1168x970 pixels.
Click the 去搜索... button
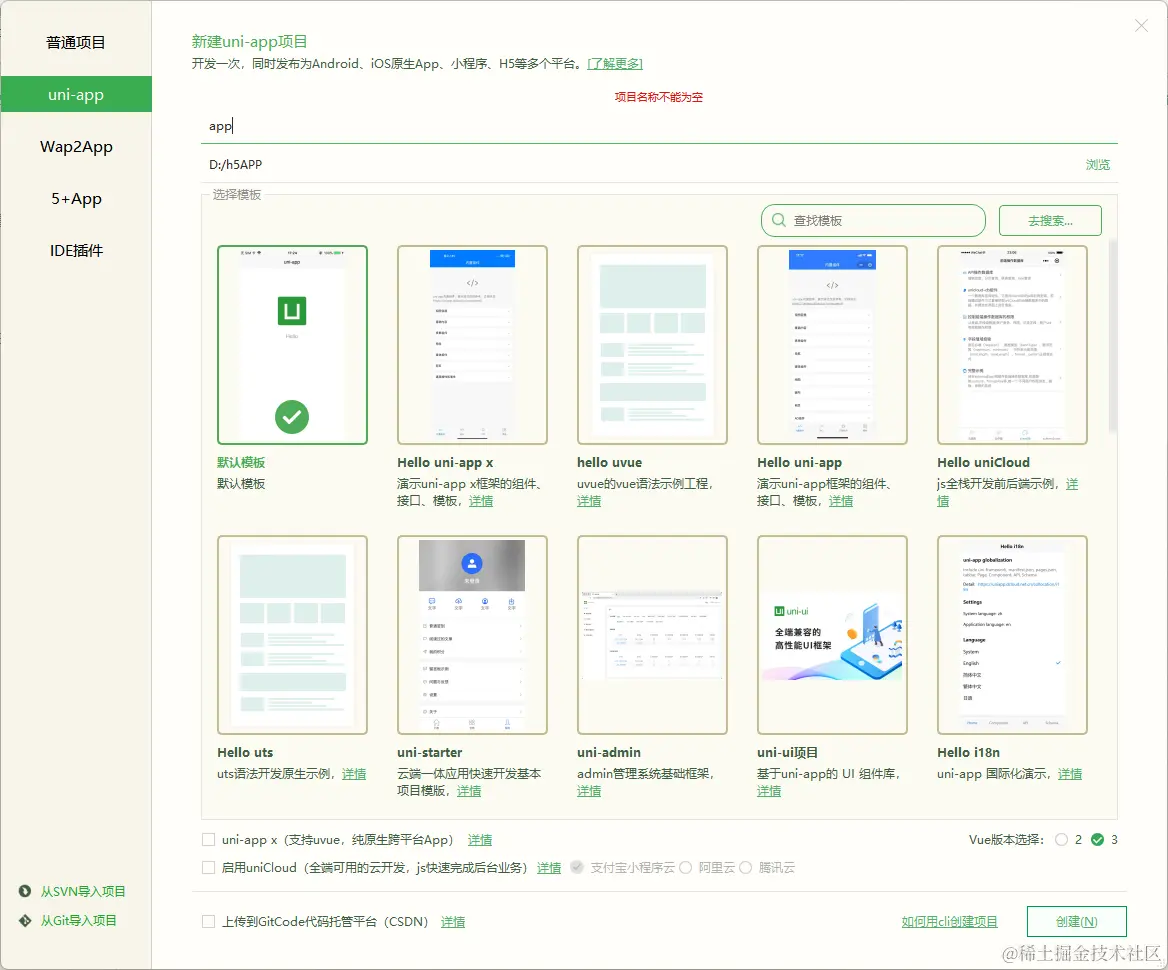[1050, 221]
